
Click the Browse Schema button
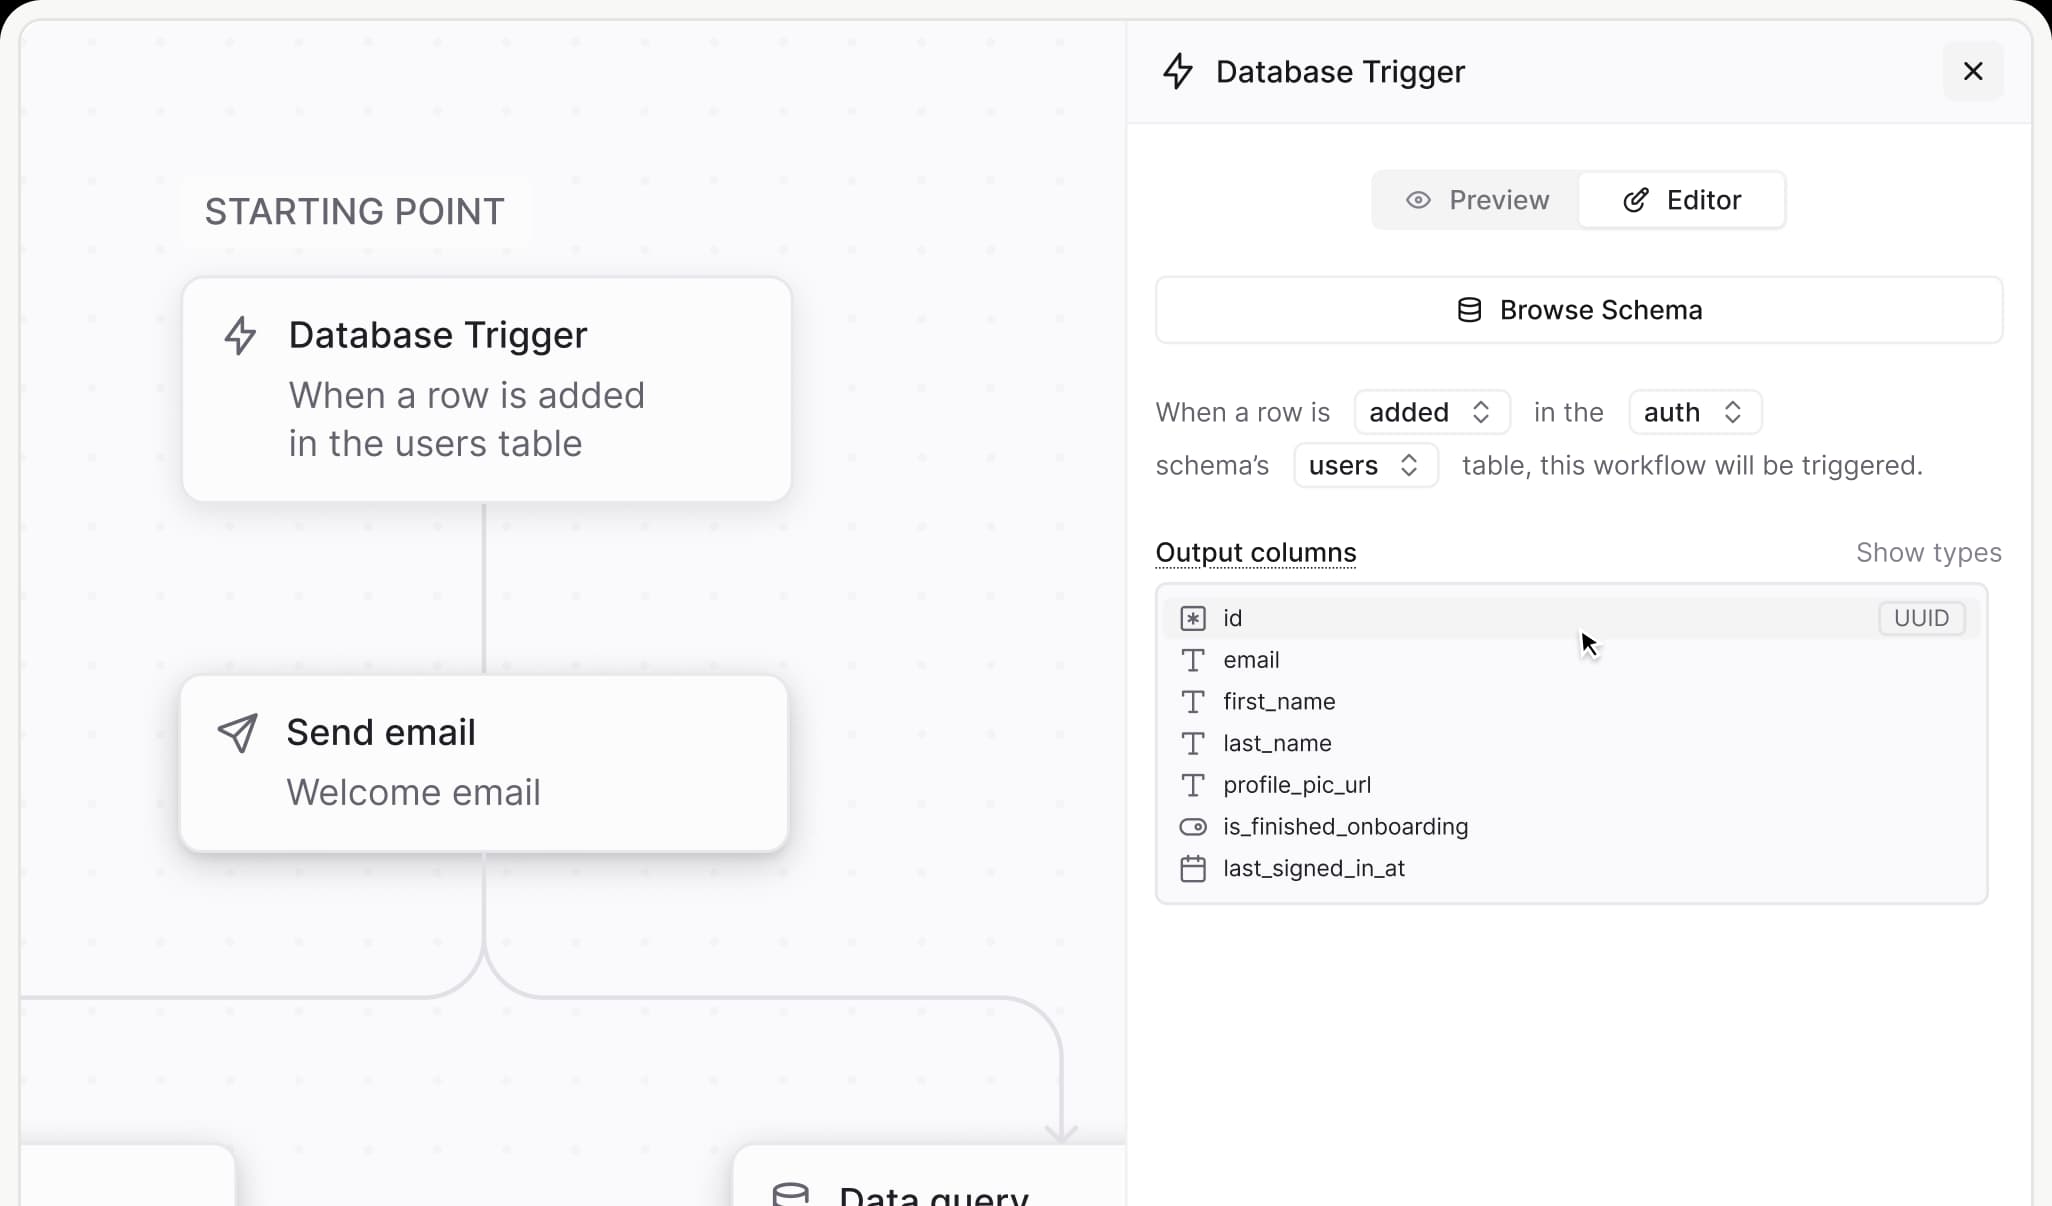[x=1578, y=310]
